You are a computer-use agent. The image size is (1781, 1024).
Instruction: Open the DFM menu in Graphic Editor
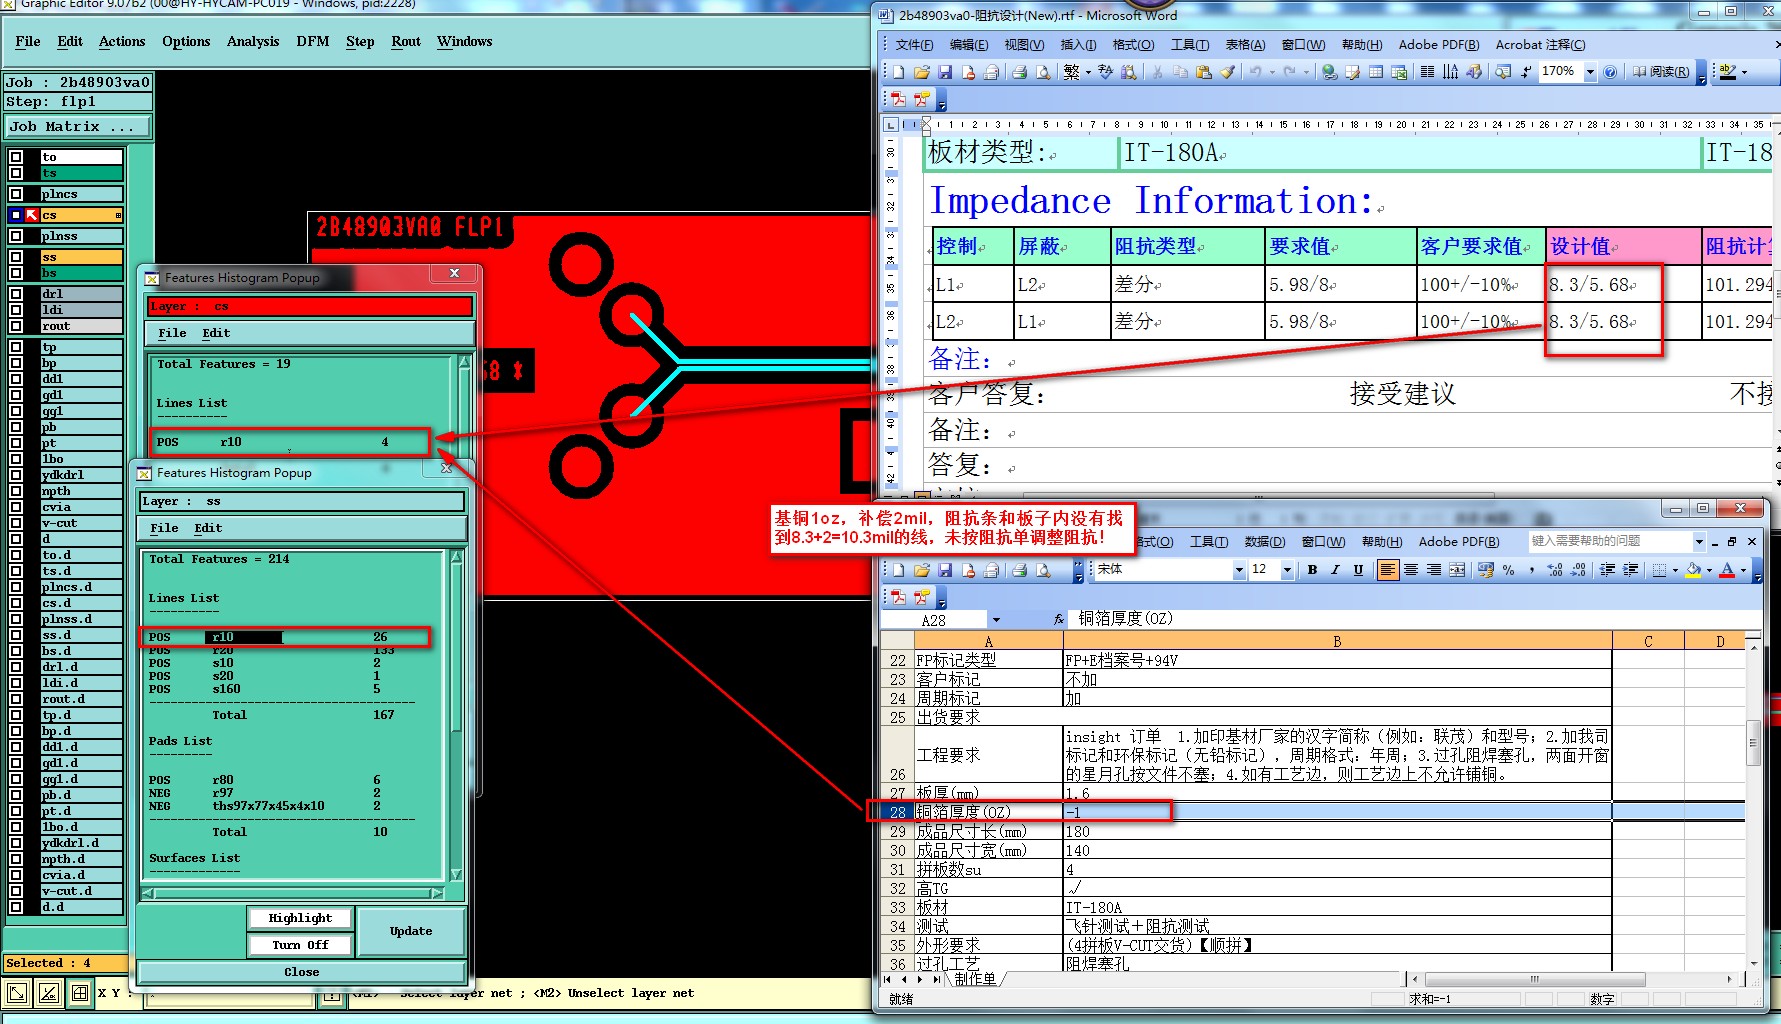[x=313, y=41]
